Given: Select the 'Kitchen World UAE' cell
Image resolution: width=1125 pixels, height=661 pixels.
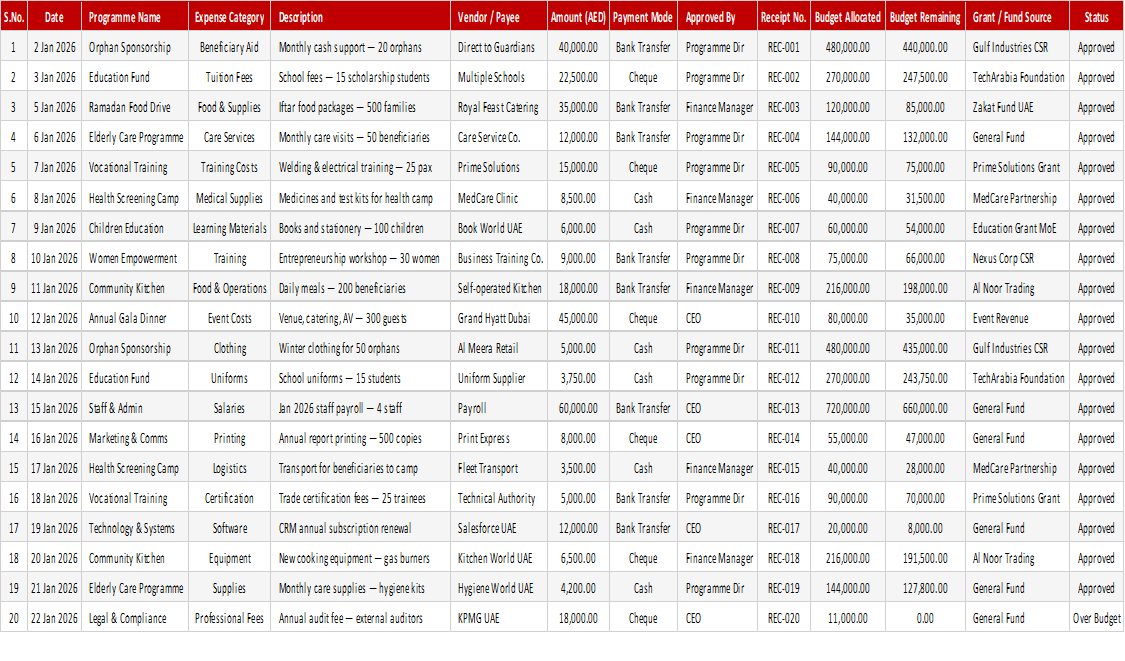Looking at the screenshot, I should (499, 558).
